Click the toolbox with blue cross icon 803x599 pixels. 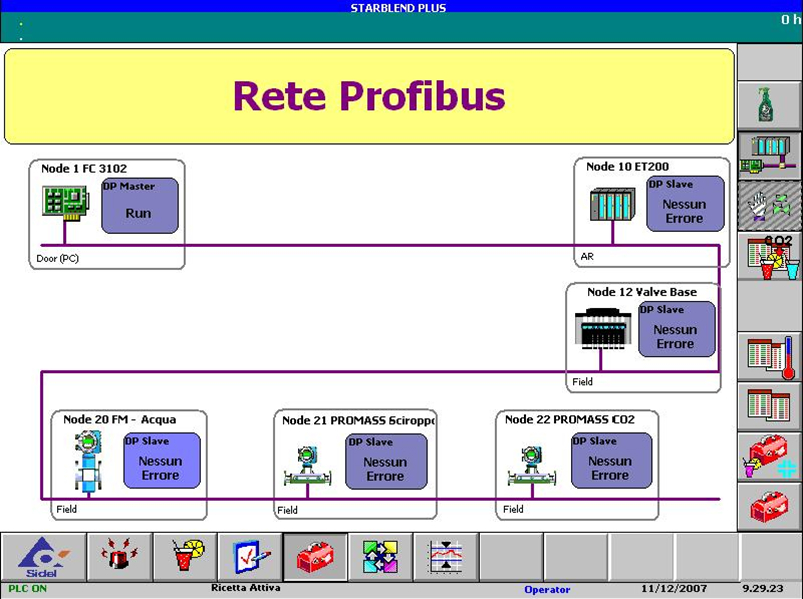[x=769, y=456]
